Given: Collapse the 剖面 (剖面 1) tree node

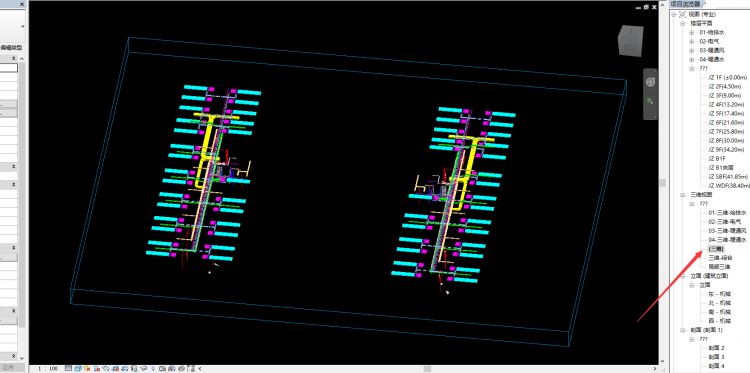Looking at the screenshot, I should coord(683,330).
